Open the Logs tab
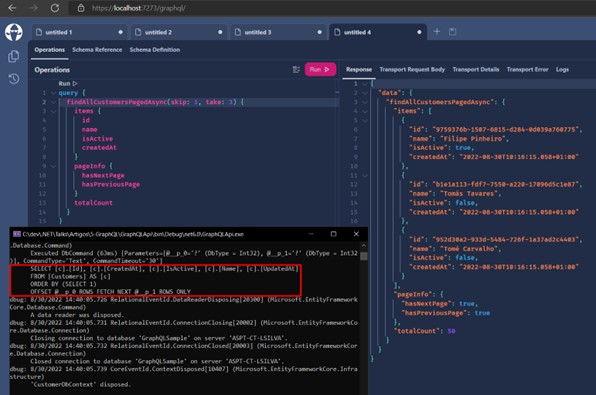 coord(562,70)
